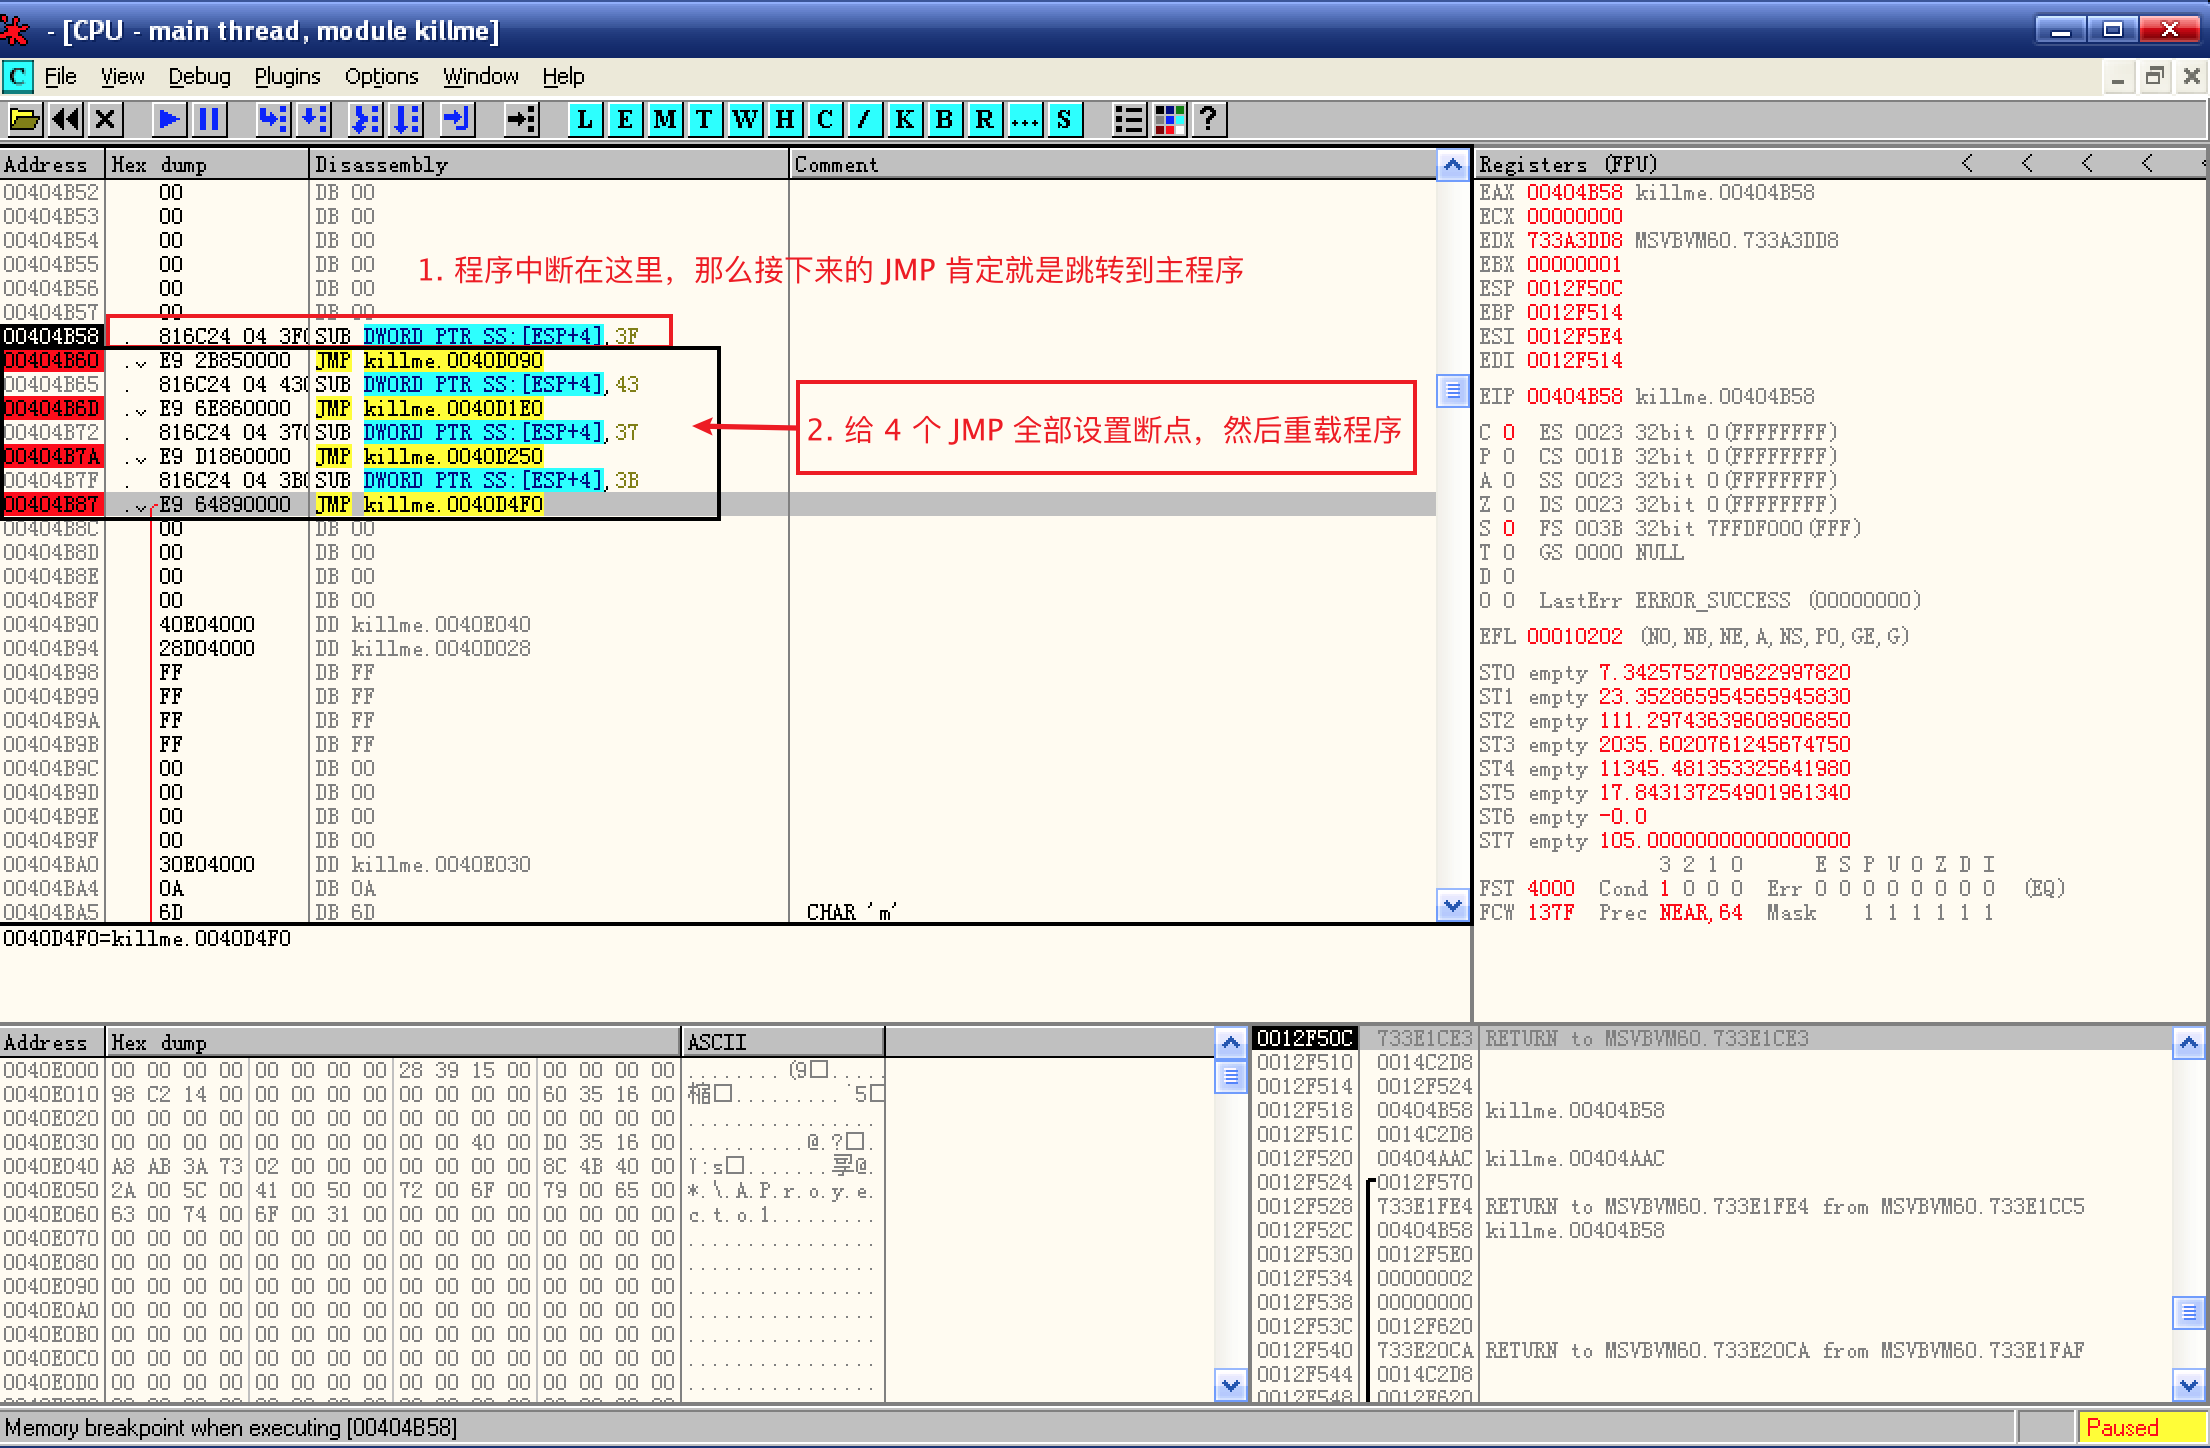Click the Run program play button
Viewport: 2210px width, 1448px height.
coord(169,120)
